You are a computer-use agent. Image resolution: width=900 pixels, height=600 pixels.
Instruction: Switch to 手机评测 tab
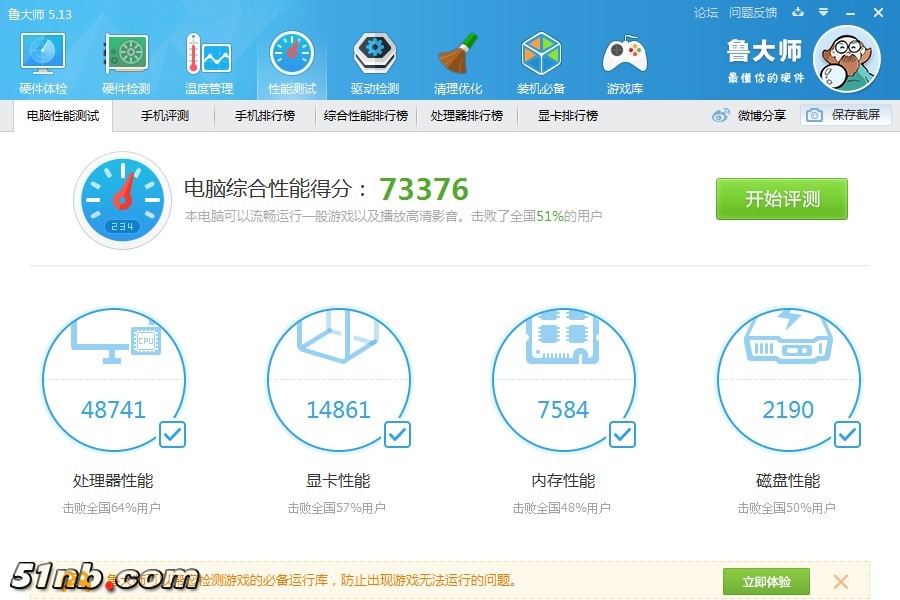[165, 116]
